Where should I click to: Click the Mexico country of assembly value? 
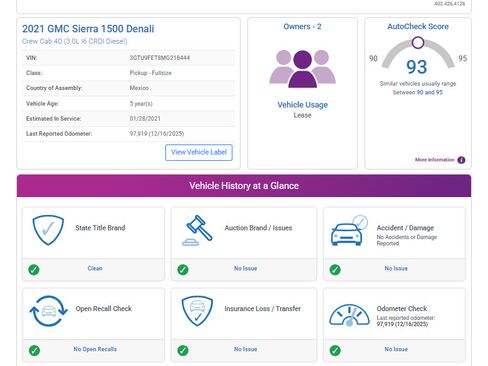[139, 88]
